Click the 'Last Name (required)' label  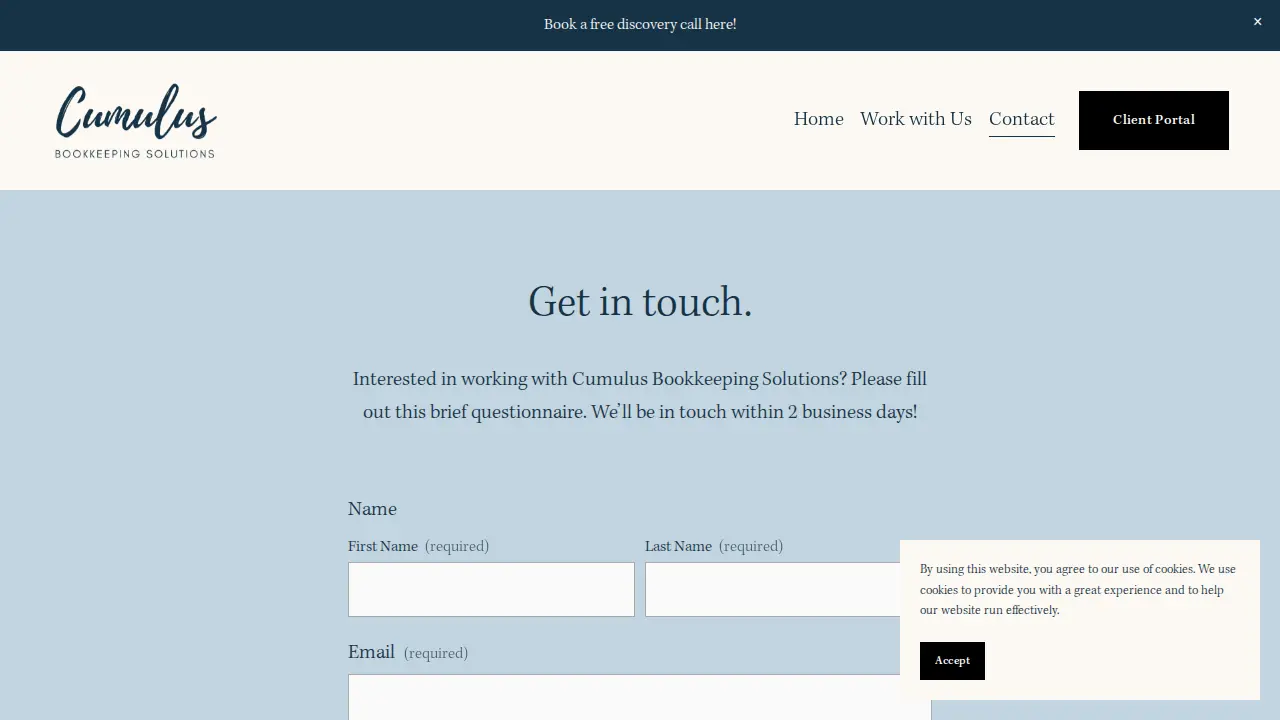pos(714,546)
